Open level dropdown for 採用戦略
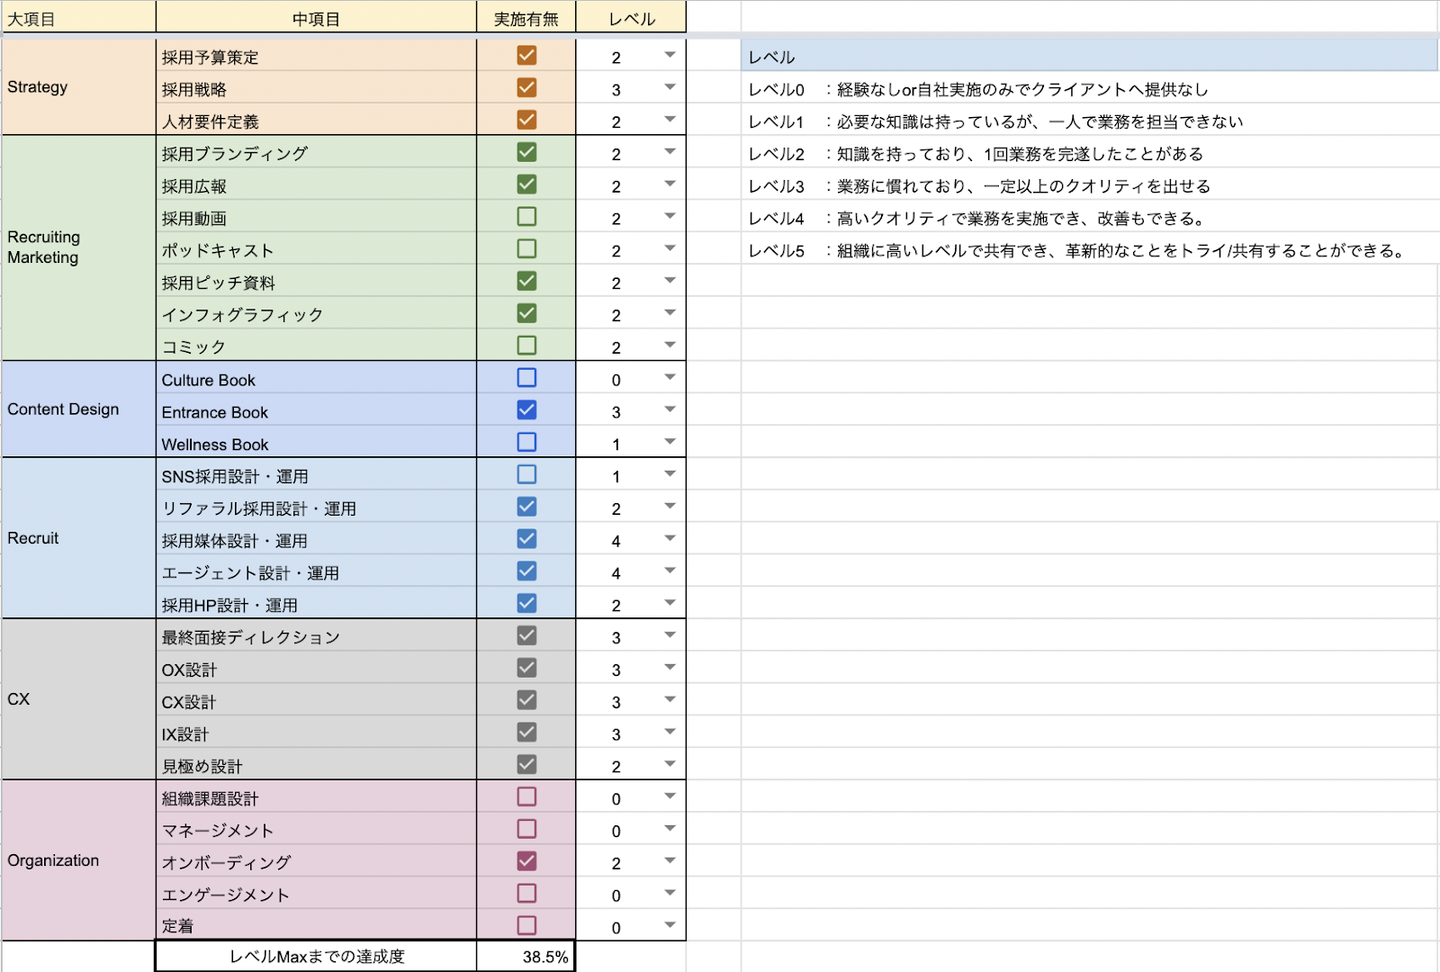The image size is (1440, 972). (x=670, y=88)
